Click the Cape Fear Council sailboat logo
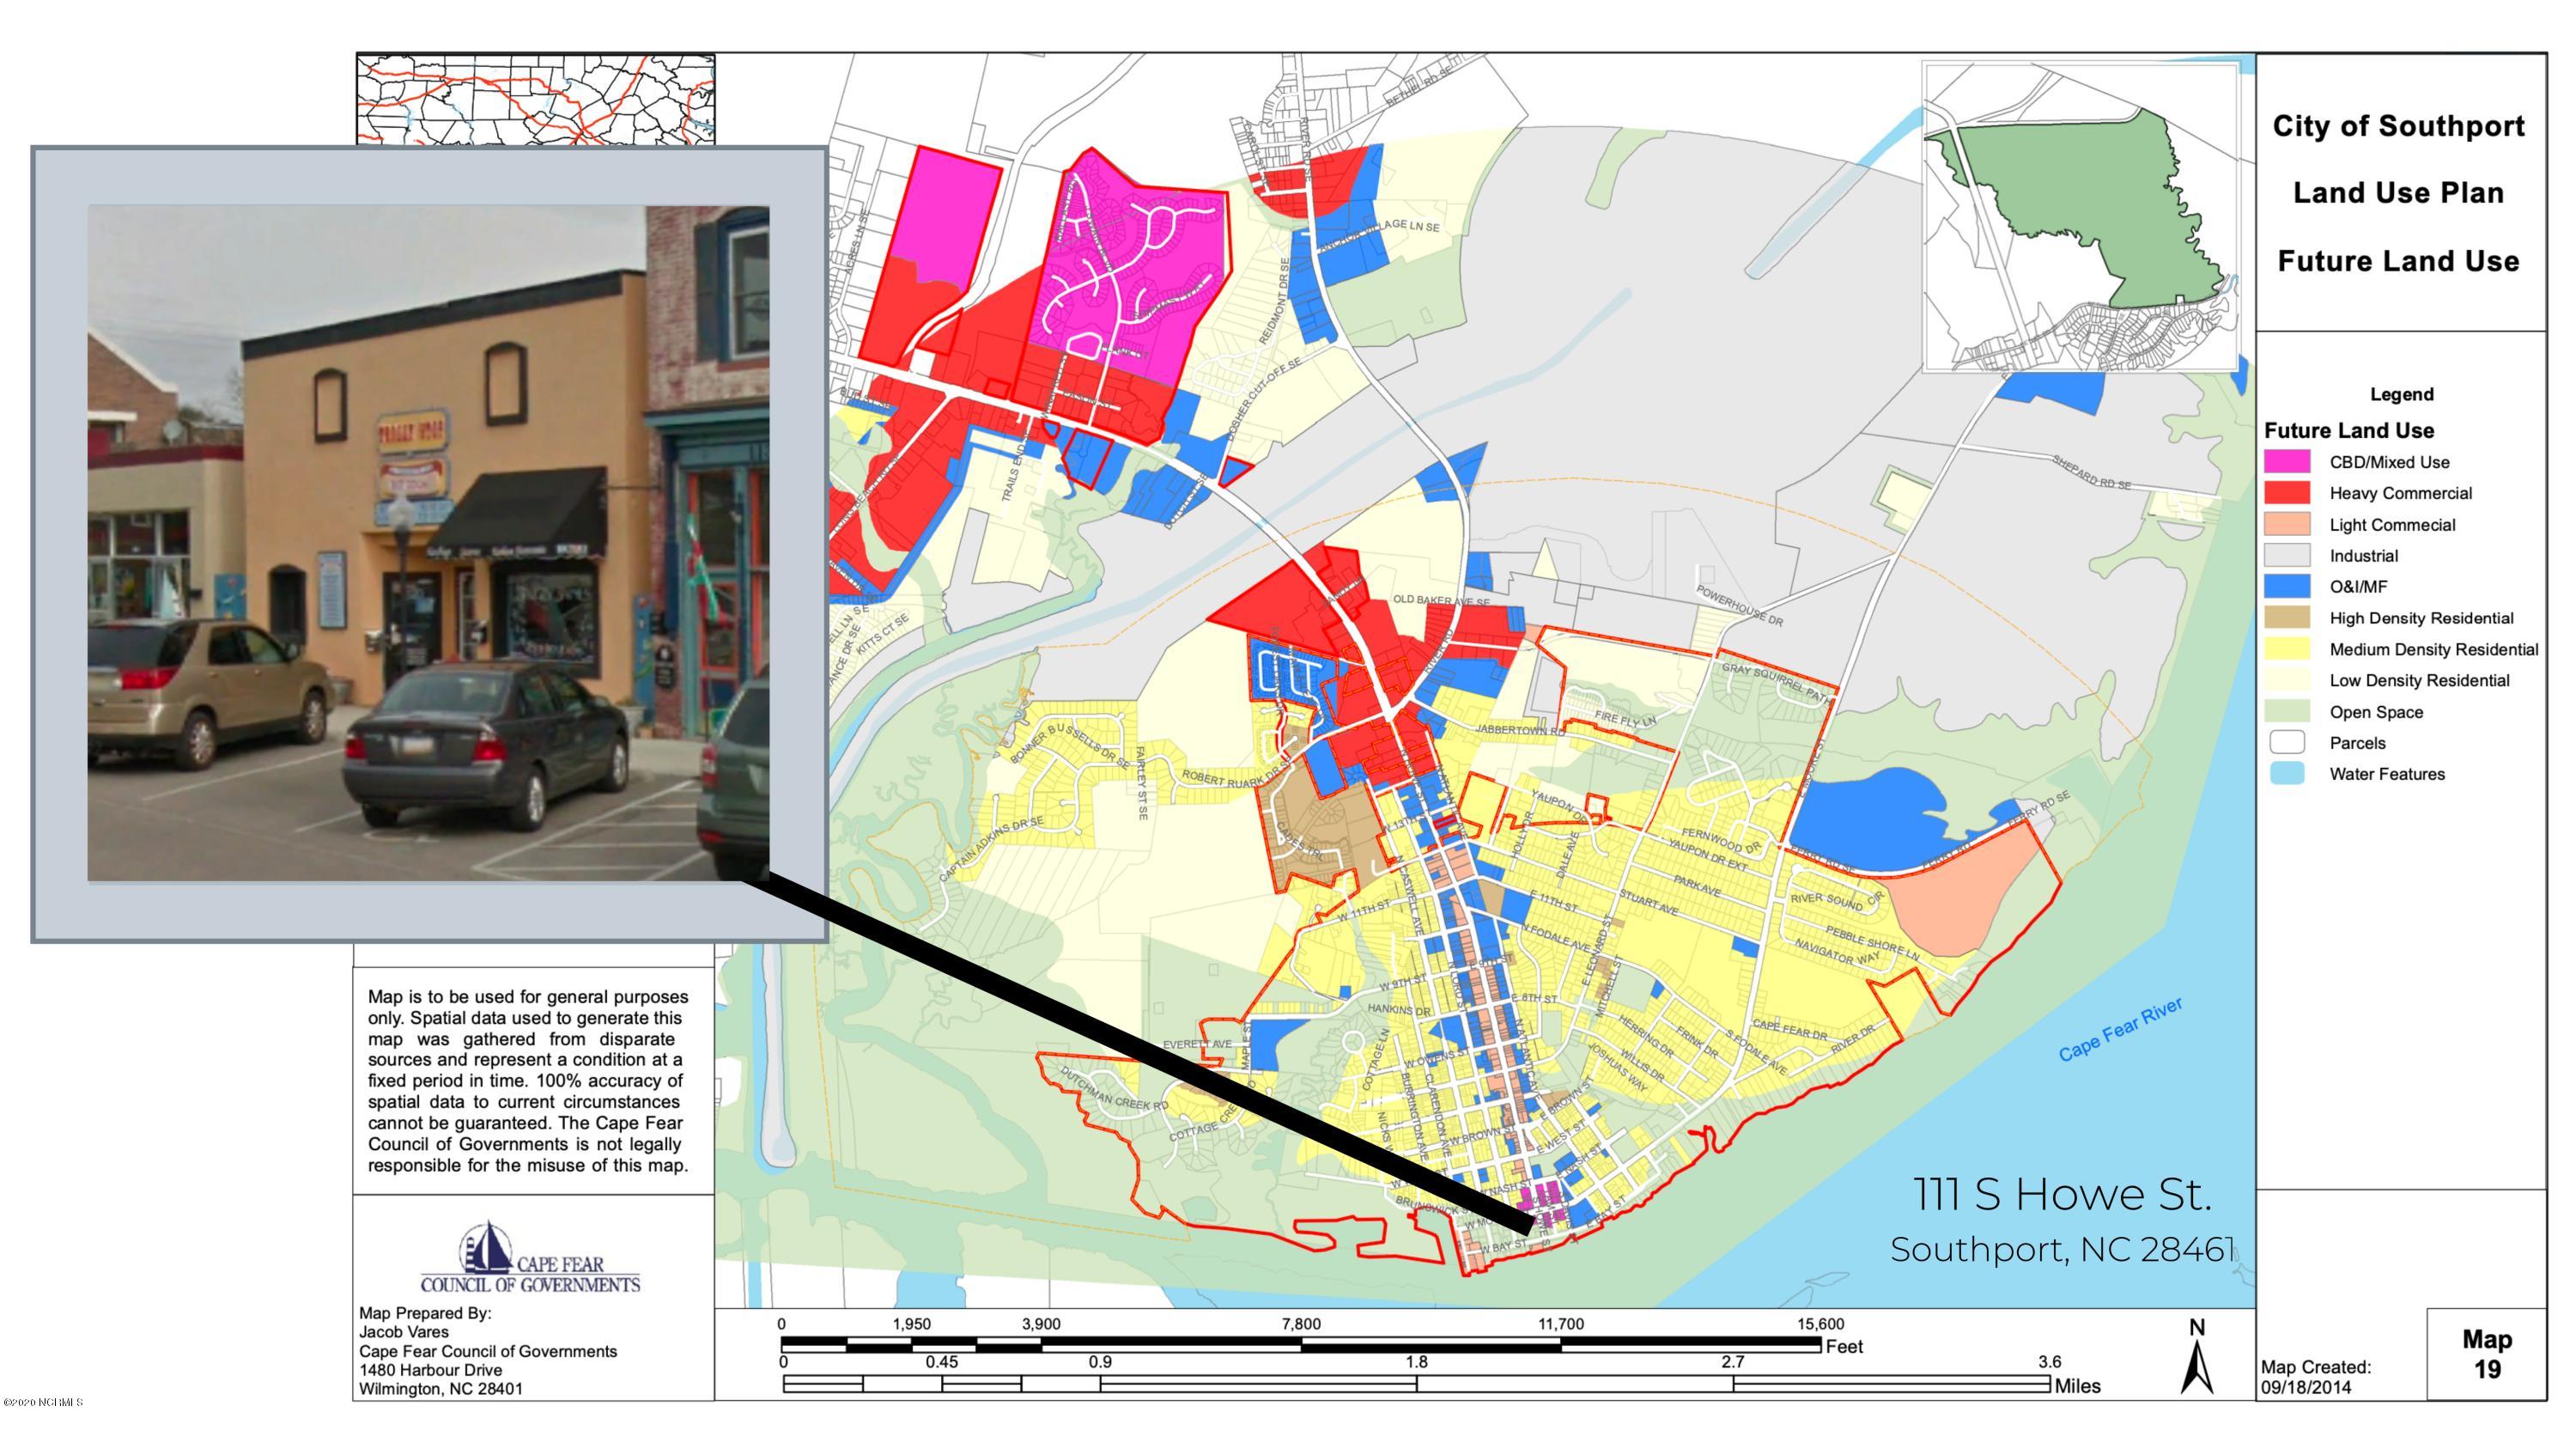Viewport: 2576px width, 1449px height. pos(530,1257)
